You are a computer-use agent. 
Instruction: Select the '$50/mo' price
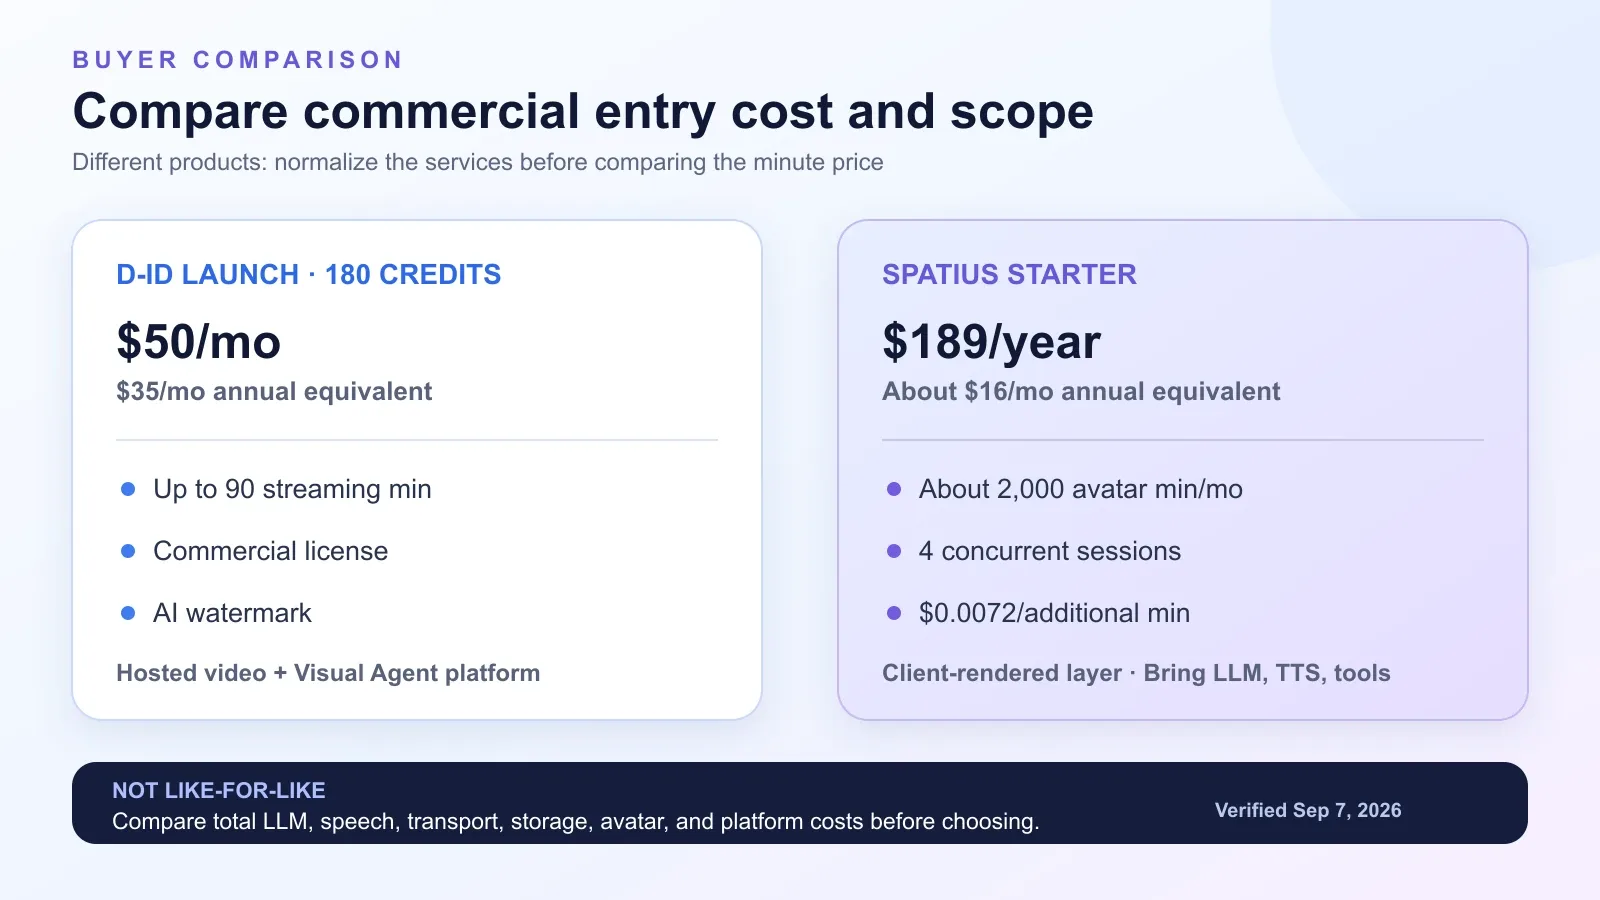pyautogui.click(x=199, y=342)
